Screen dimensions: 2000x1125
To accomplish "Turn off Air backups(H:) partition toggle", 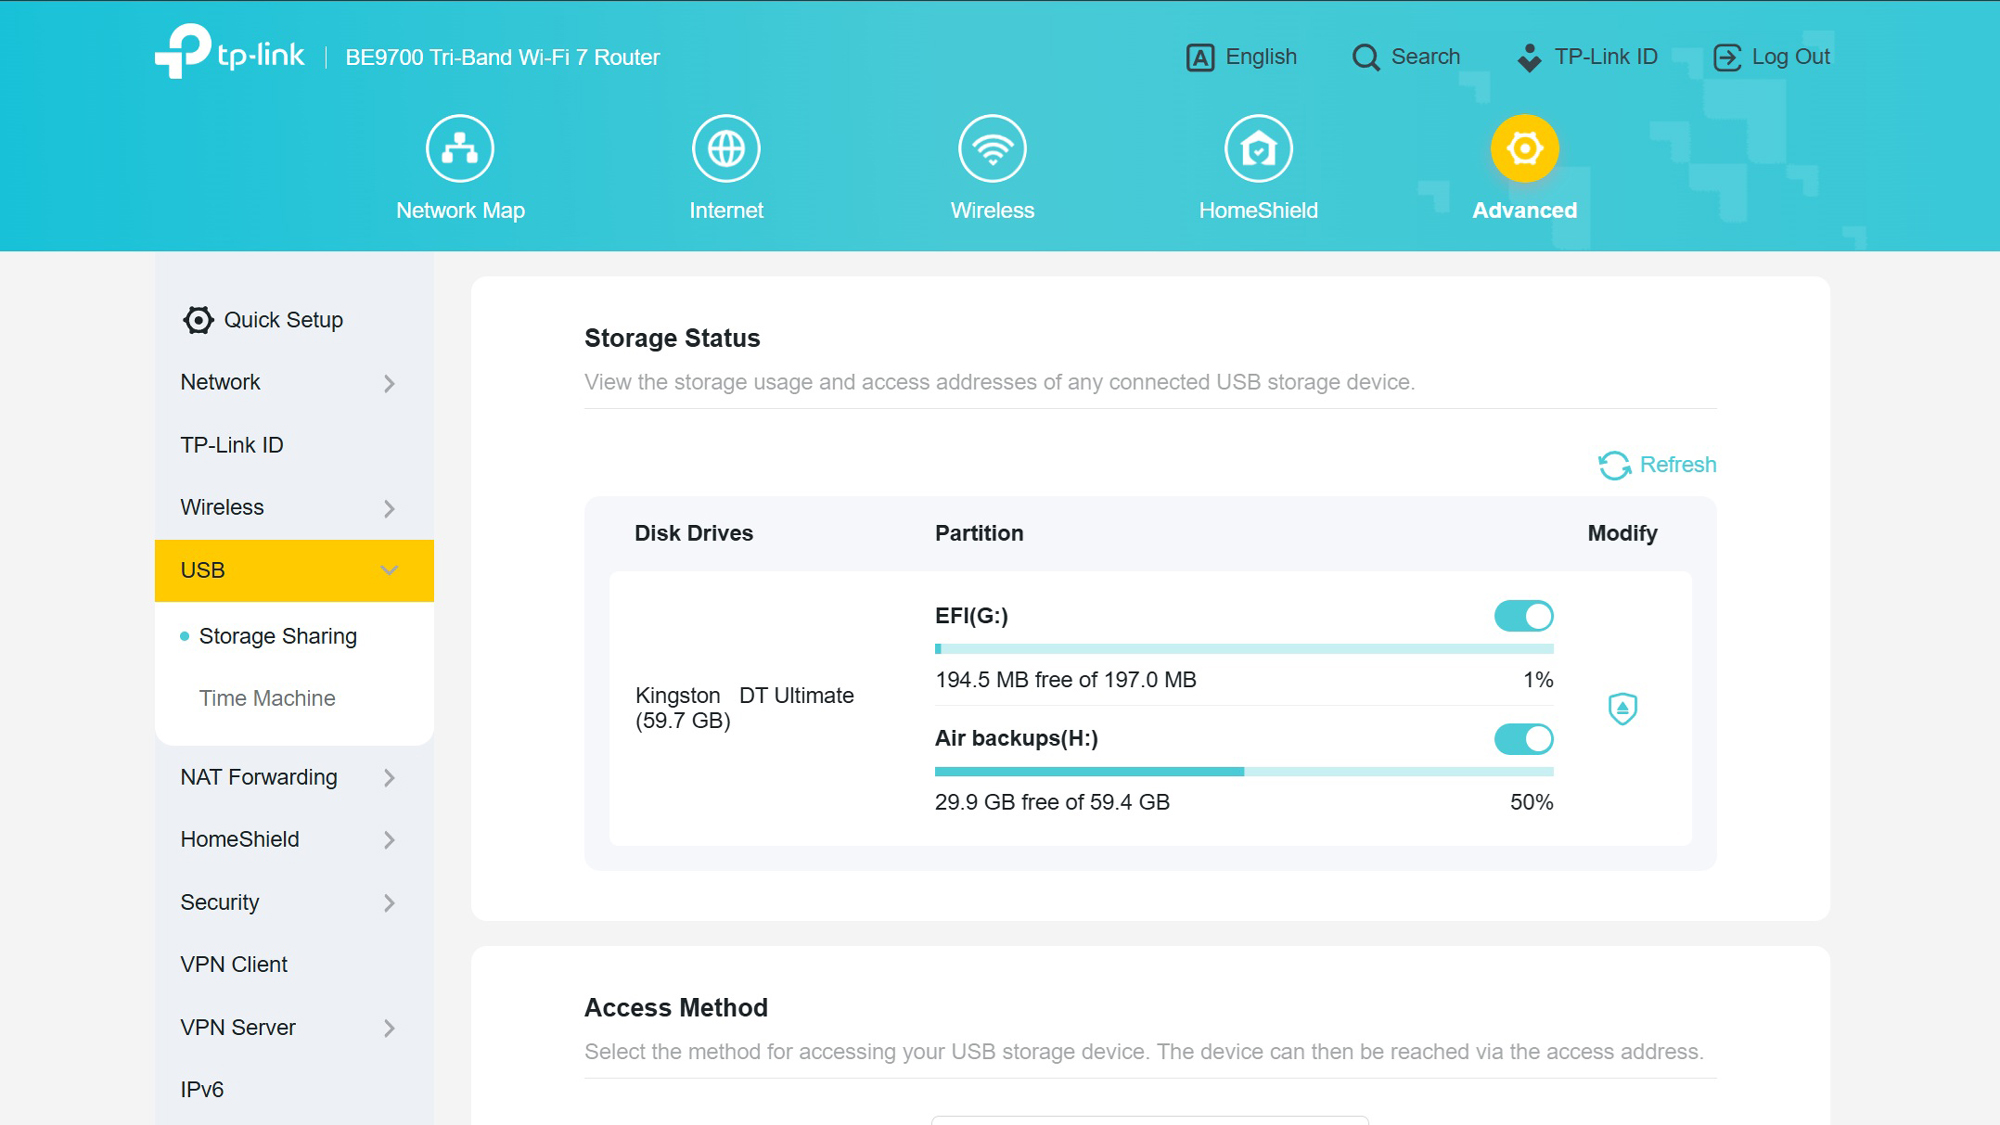I will point(1523,739).
